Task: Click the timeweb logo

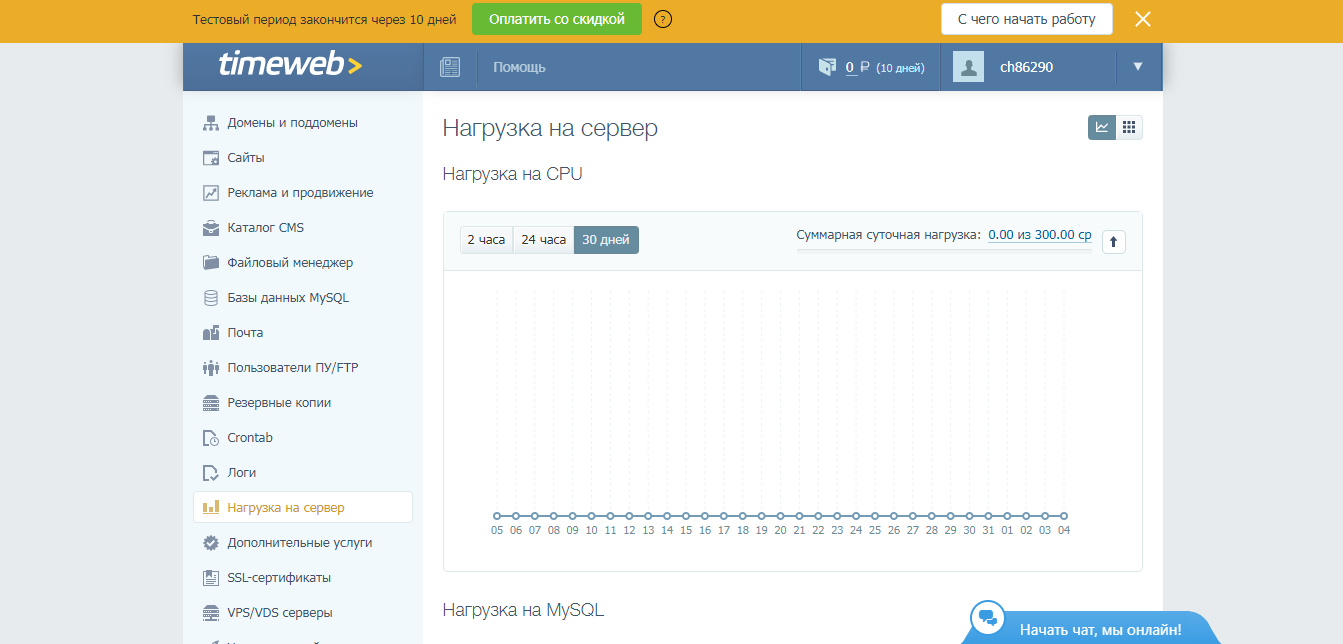Action: [290, 65]
